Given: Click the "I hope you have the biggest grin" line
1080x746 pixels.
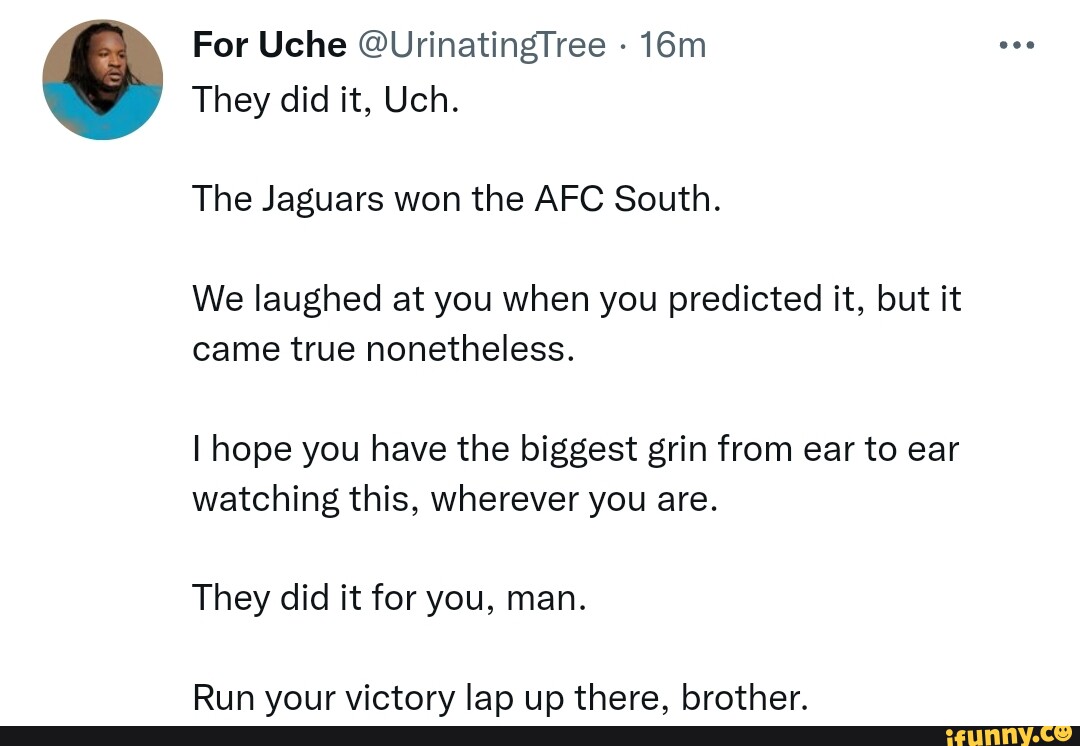Looking at the screenshot, I should coord(575,449).
